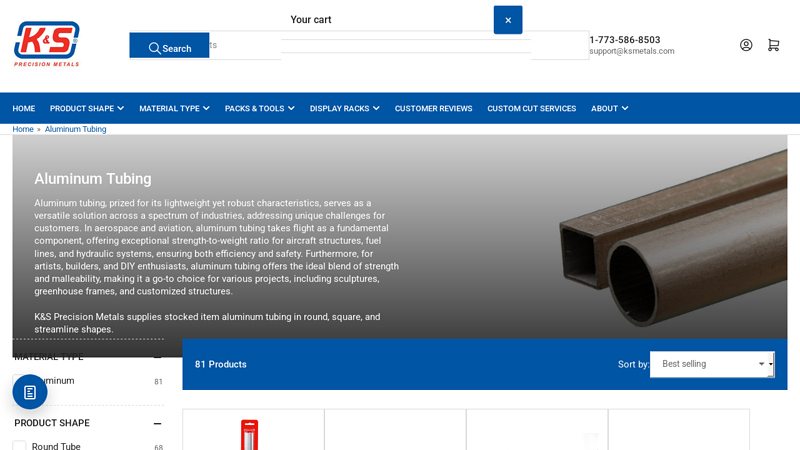Go to Custom Cut Services page

point(531,108)
